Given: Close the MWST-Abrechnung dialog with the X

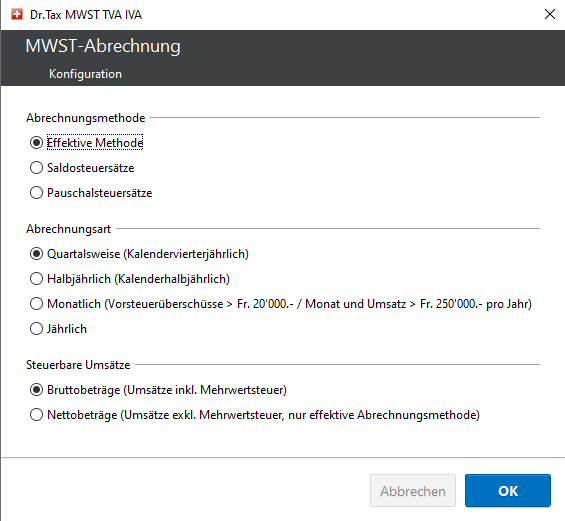Looking at the screenshot, I should (550, 14).
